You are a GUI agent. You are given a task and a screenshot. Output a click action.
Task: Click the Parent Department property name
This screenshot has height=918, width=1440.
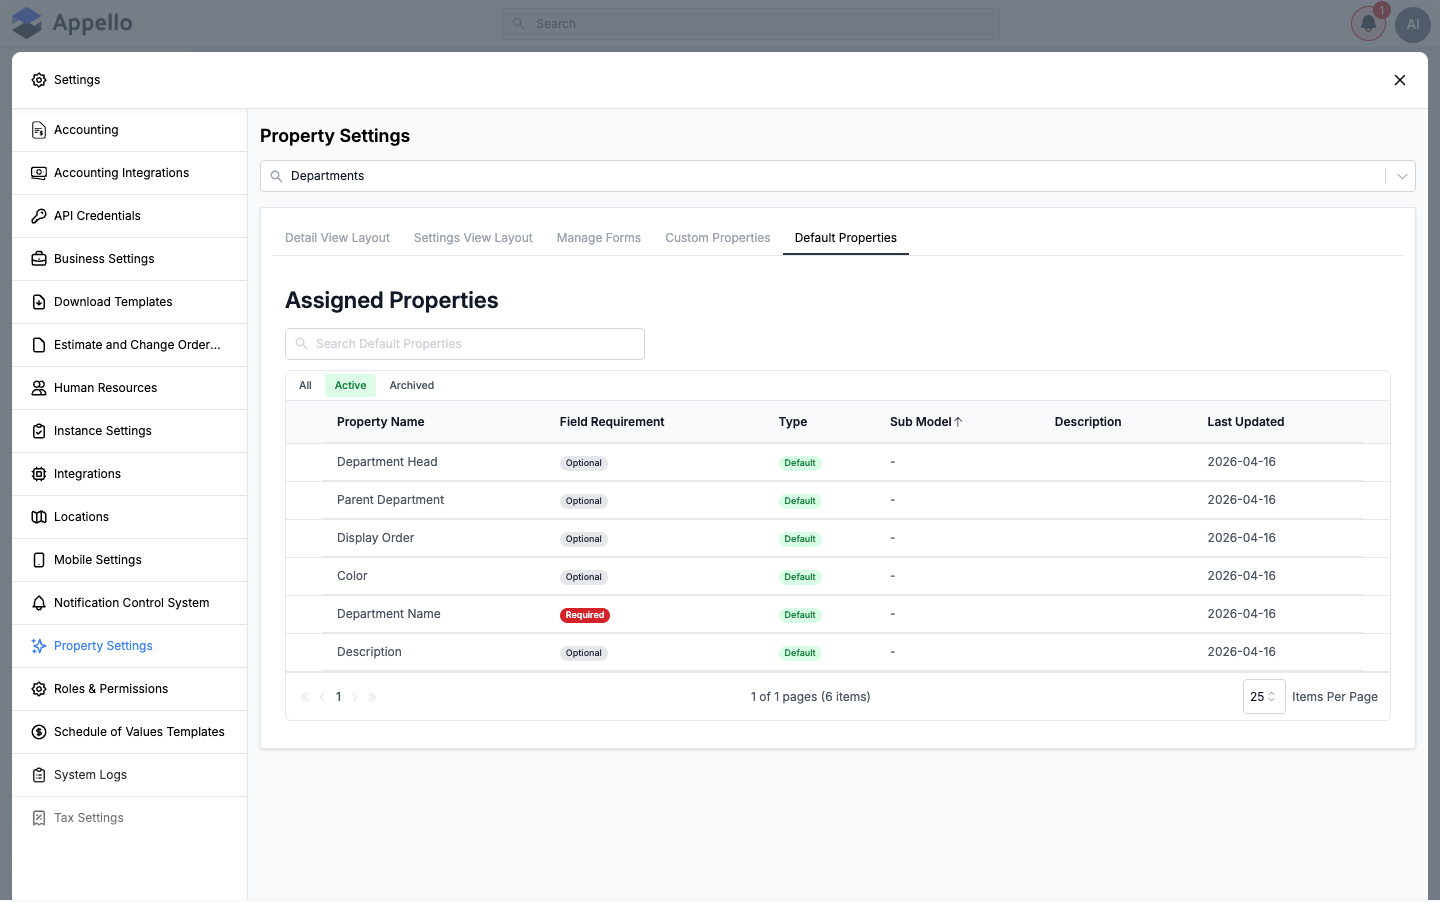pyautogui.click(x=391, y=500)
